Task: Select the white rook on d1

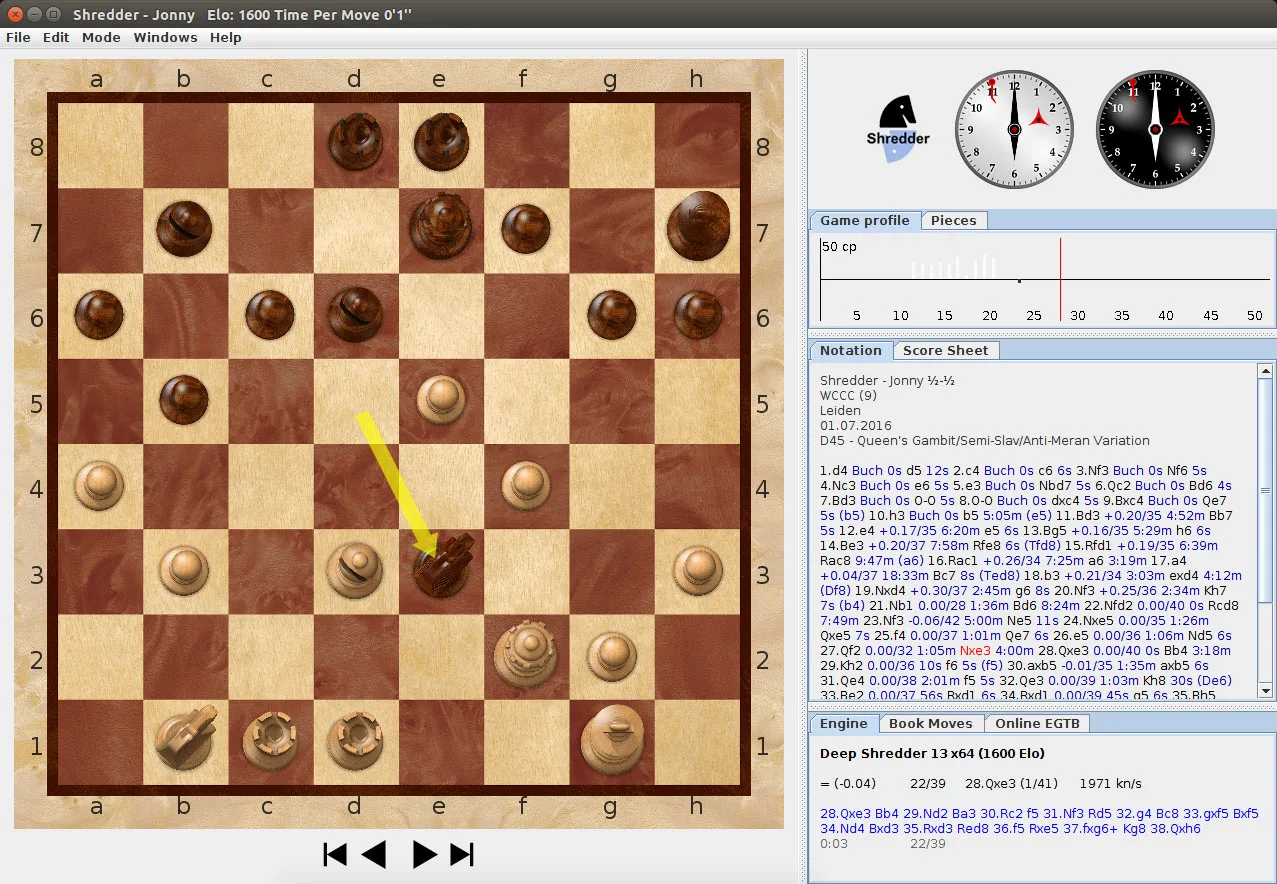Action: [356, 739]
